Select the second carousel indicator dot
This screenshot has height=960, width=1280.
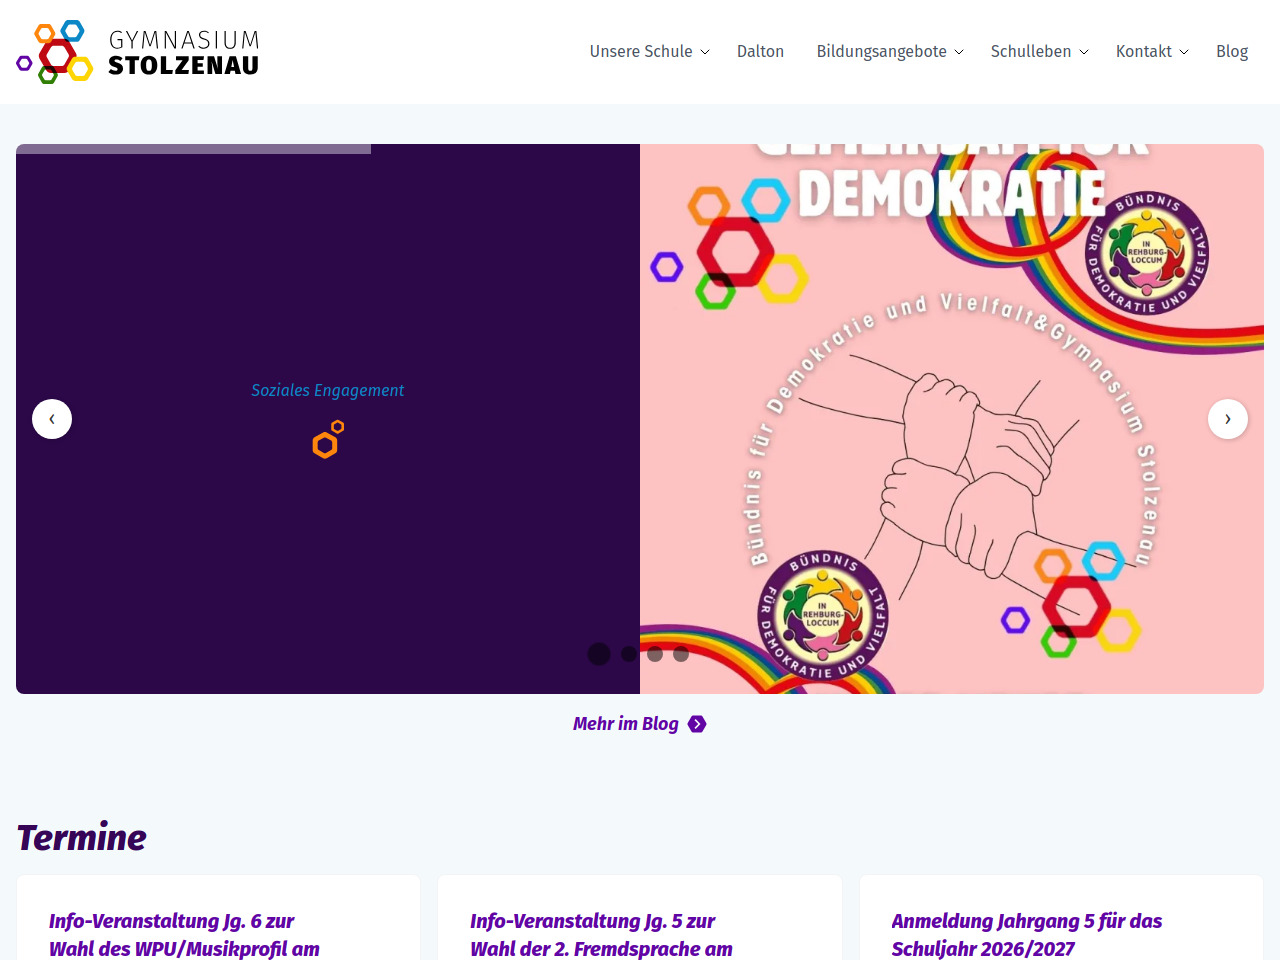pos(628,654)
